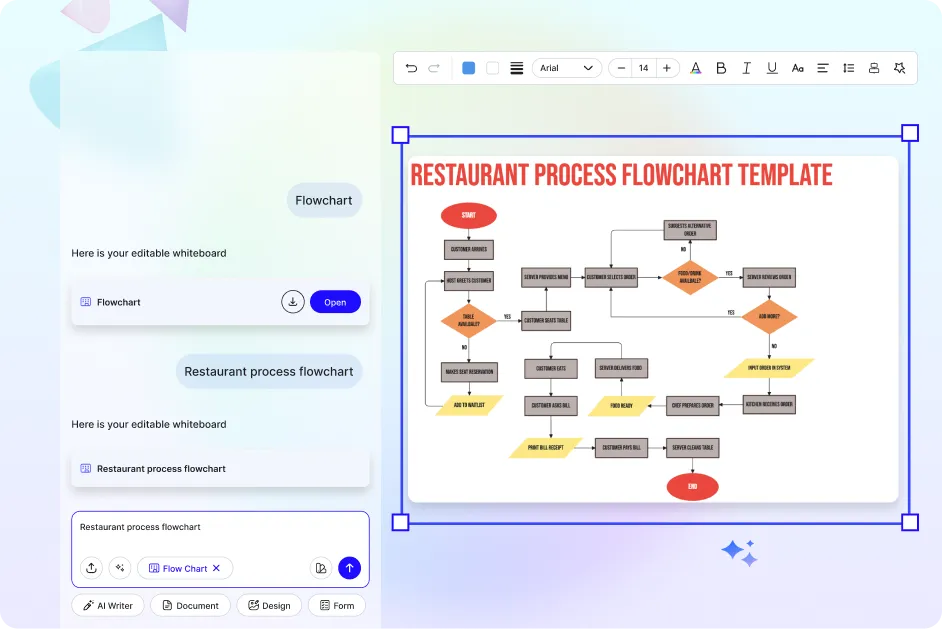Send the prompt with arrow button
The width and height of the screenshot is (942, 629).
tap(350, 568)
